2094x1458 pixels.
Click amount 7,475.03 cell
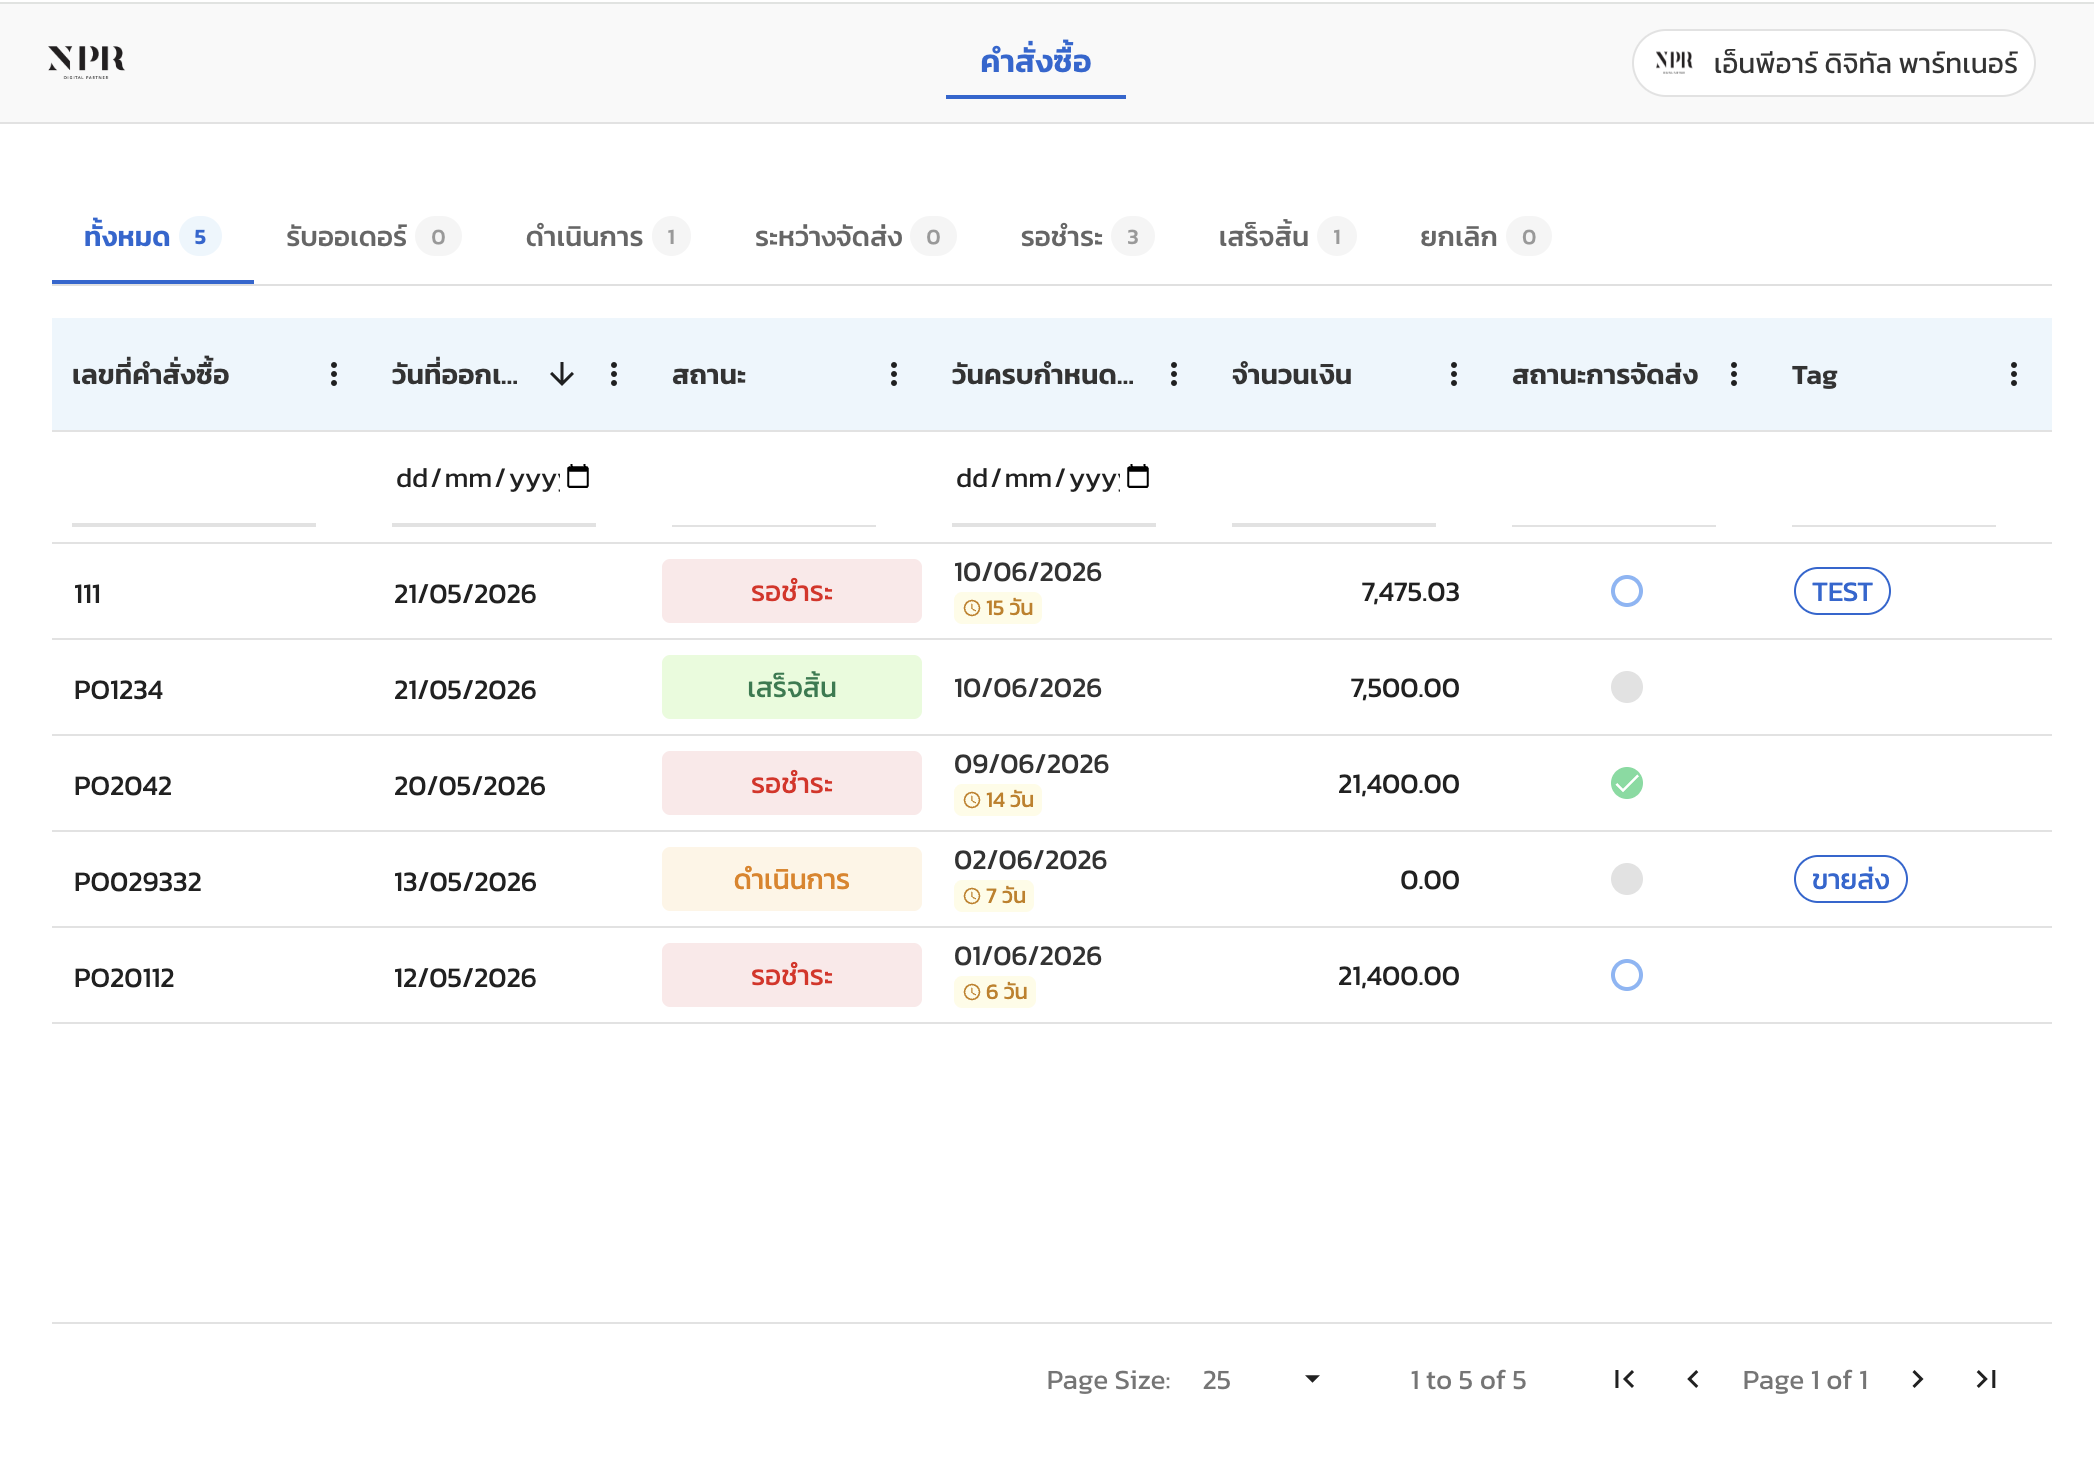pyautogui.click(x=1410, y=592)
